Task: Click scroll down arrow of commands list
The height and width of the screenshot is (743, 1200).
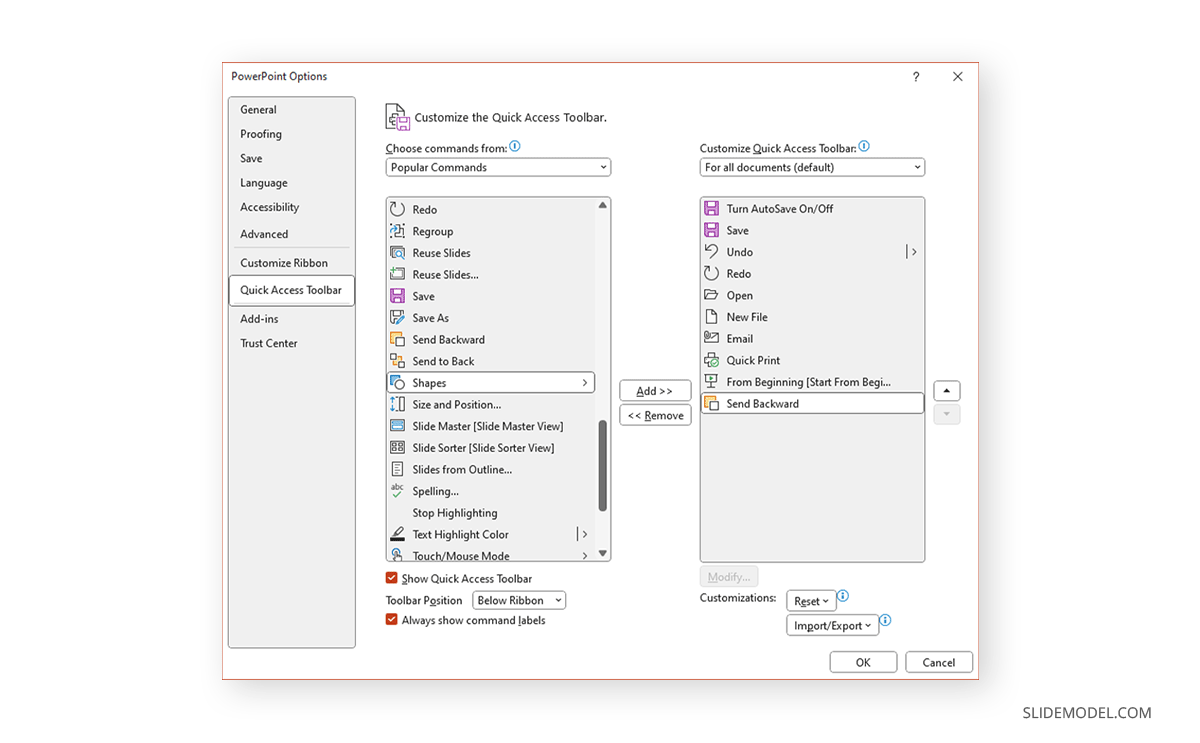Action: 603,553
